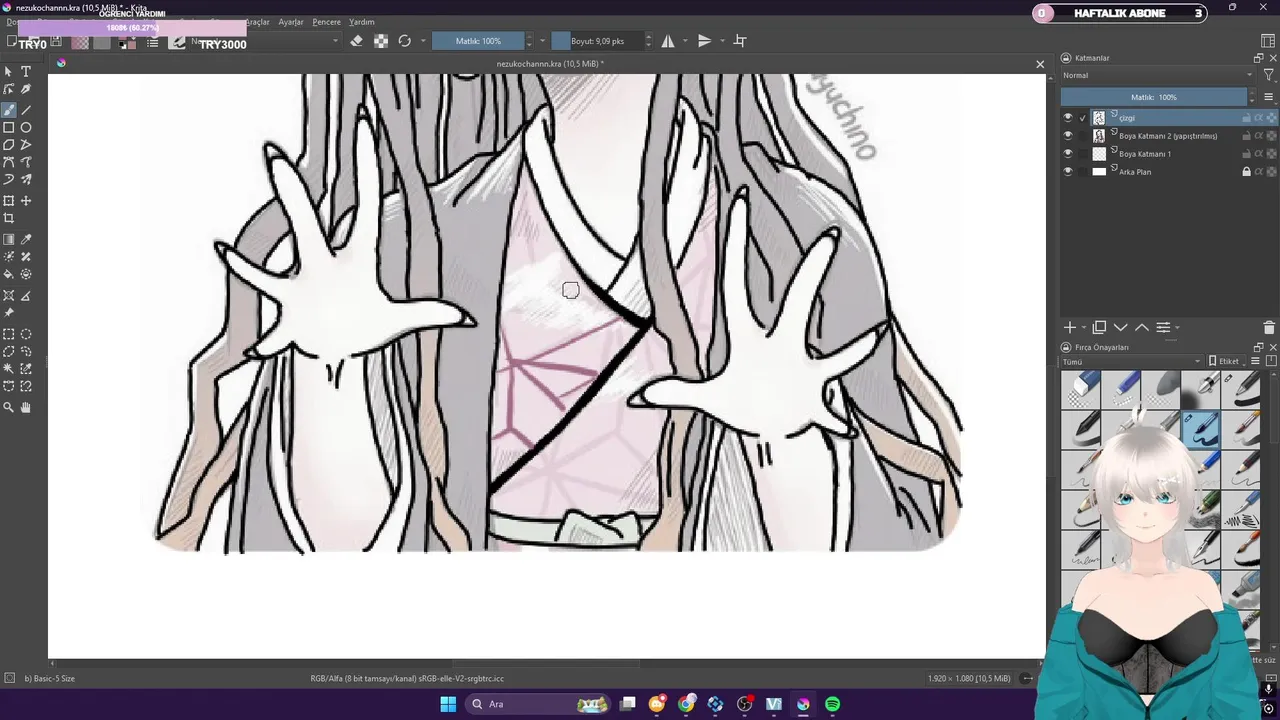The width and height of the screenshot is (1280, 720).
Task: Open the Etiket tag button
Action: point(1224,361)
